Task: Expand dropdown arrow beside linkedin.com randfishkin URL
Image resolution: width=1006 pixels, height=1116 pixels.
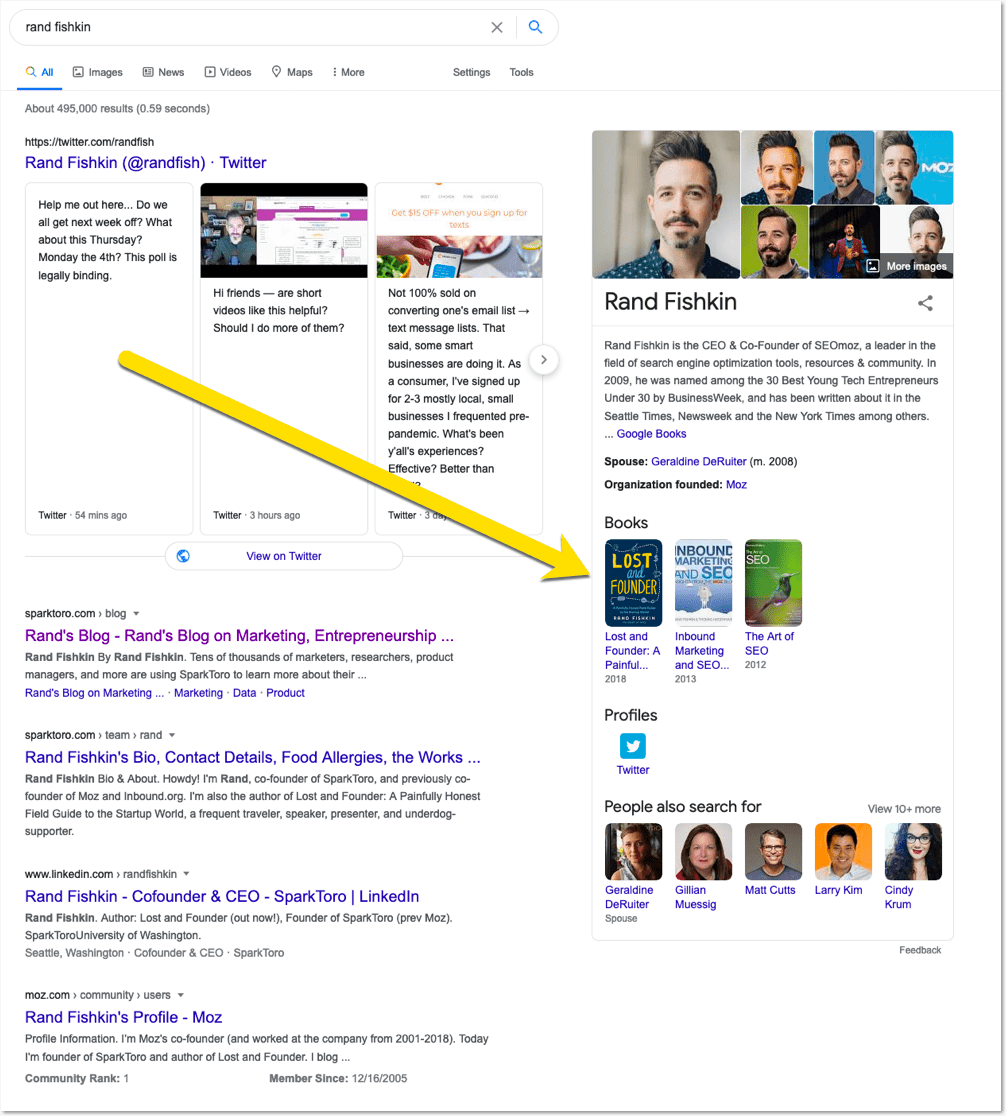Action: point(186,874)
